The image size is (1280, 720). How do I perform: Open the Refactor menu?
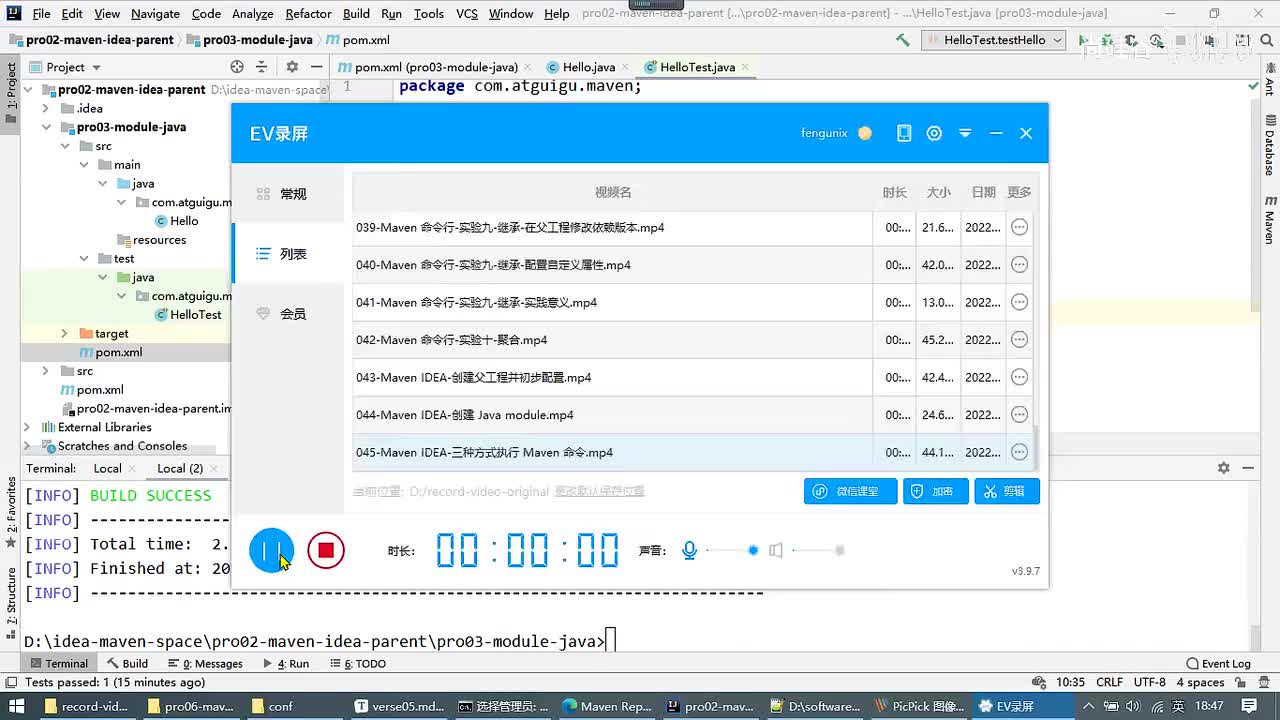pyautogui.click(x=308, y=14)
